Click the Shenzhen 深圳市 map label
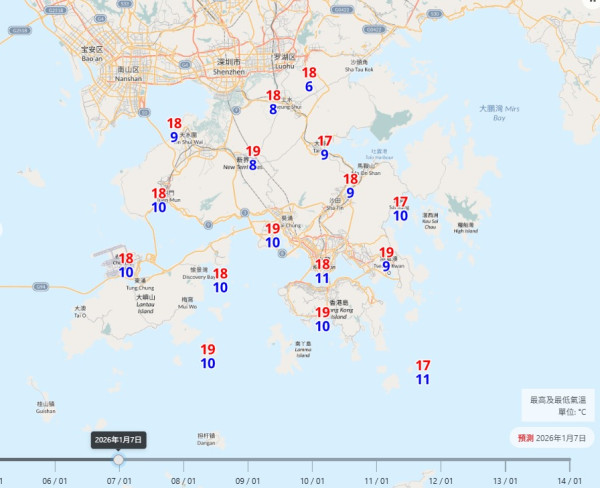600x488 pixels. coord(228,67)
